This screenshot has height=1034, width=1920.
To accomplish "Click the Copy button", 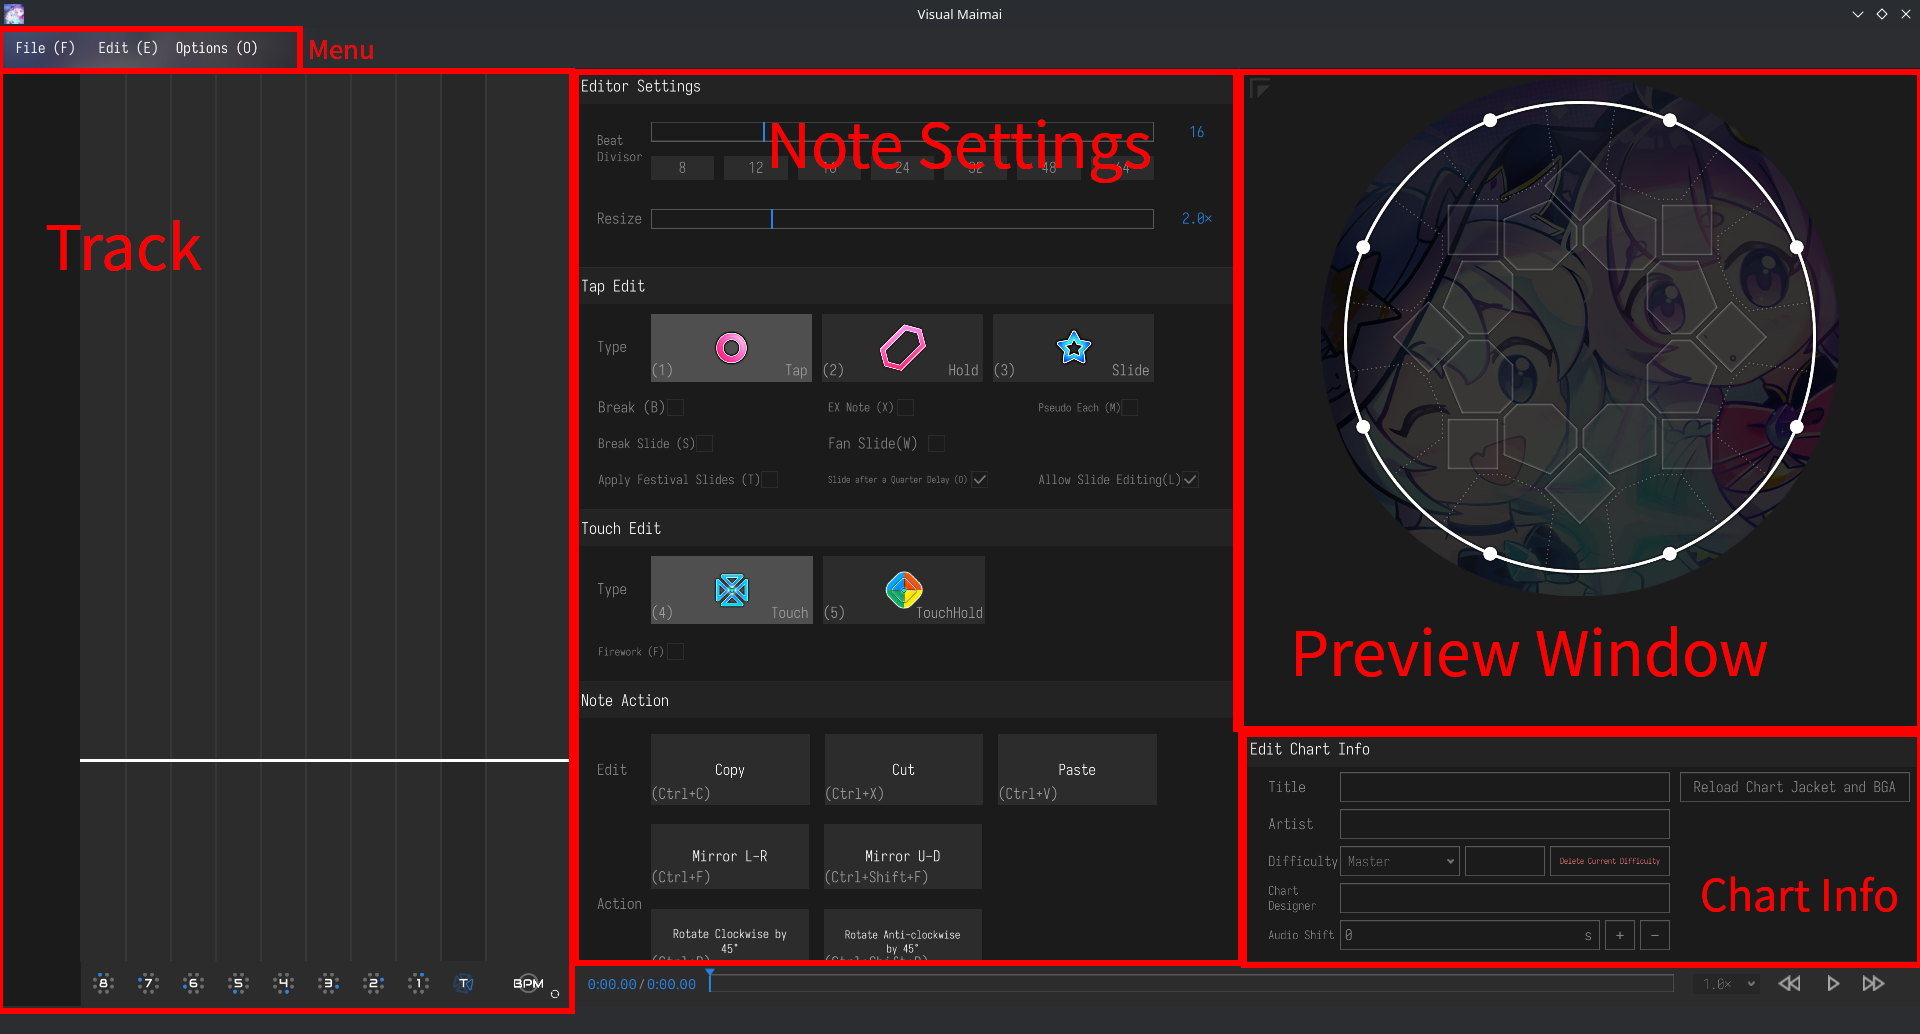I will point(730,770).
